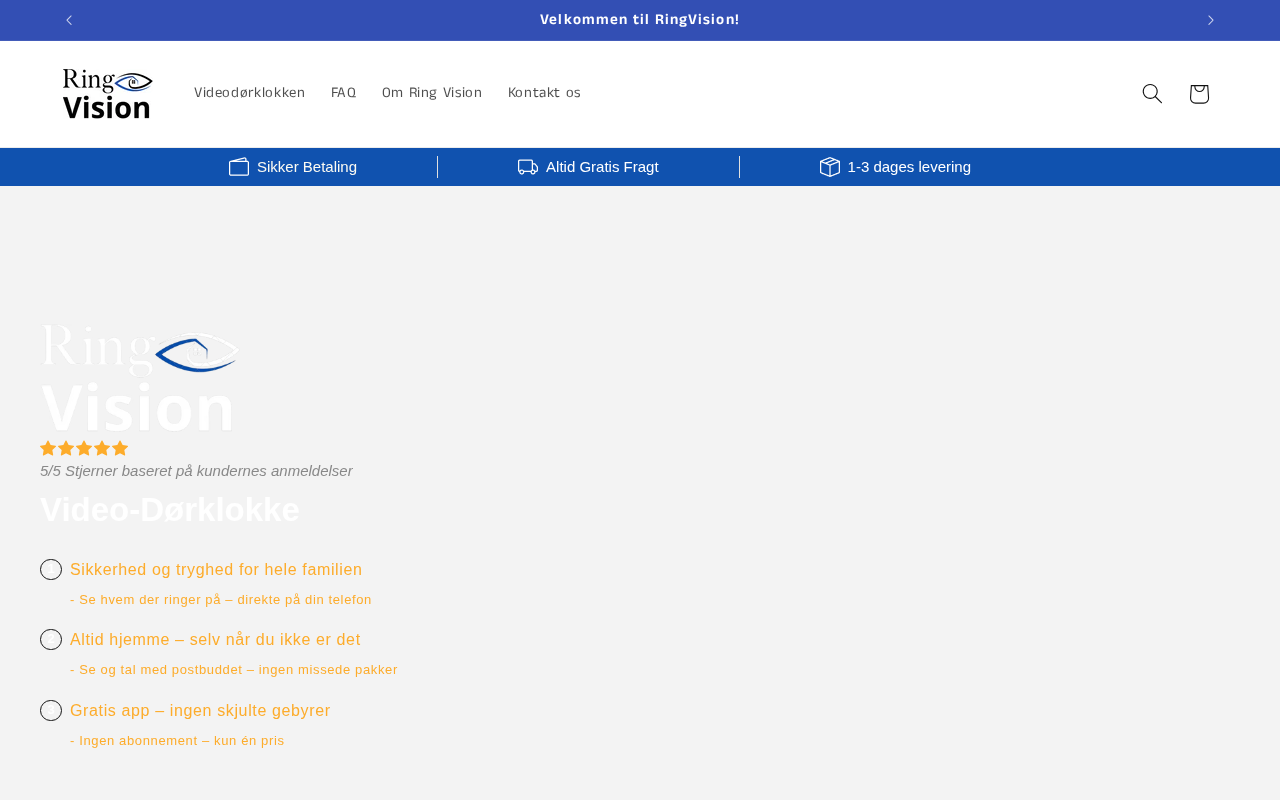This screenshot has height=800, width=1280.
Task: Open the Videodørklokken menu item
Action: [x=250, y=93]
